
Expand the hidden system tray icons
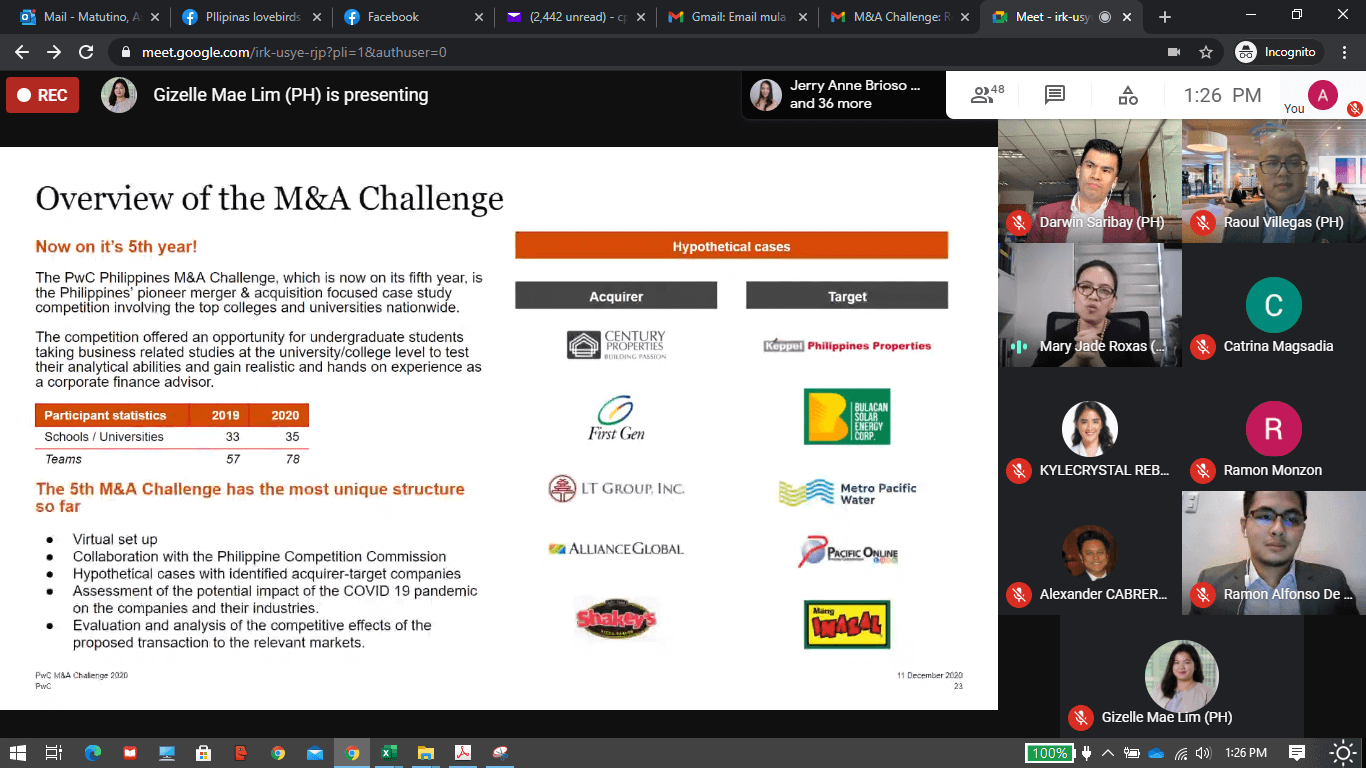coord(1108,753)
